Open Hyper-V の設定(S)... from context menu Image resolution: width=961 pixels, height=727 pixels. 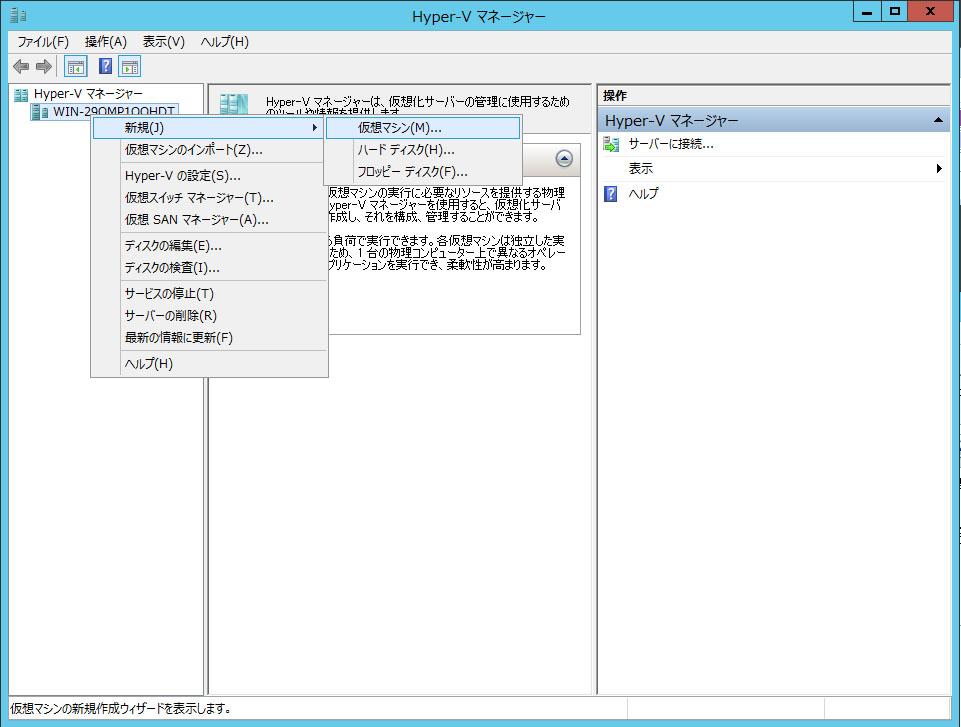[x=209, y=176]
